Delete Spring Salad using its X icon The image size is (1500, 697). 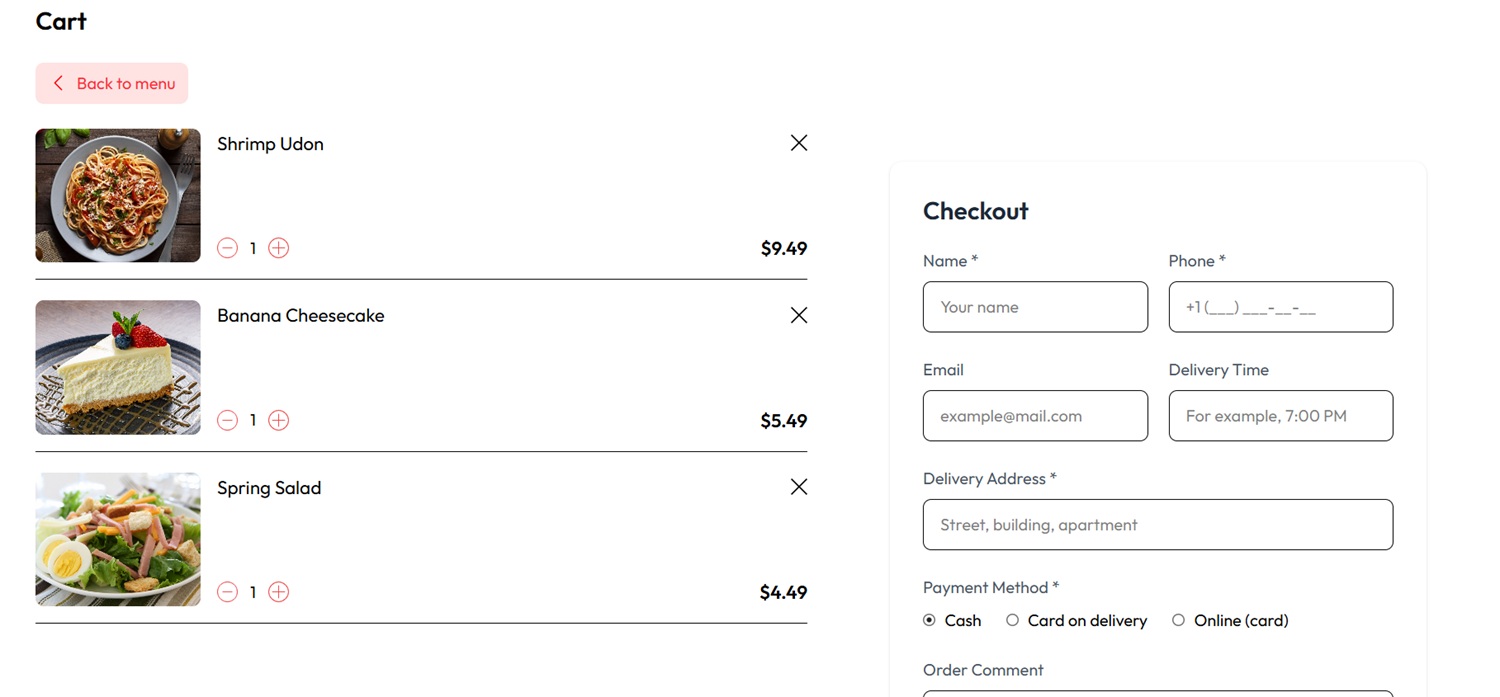click(798, 487)
